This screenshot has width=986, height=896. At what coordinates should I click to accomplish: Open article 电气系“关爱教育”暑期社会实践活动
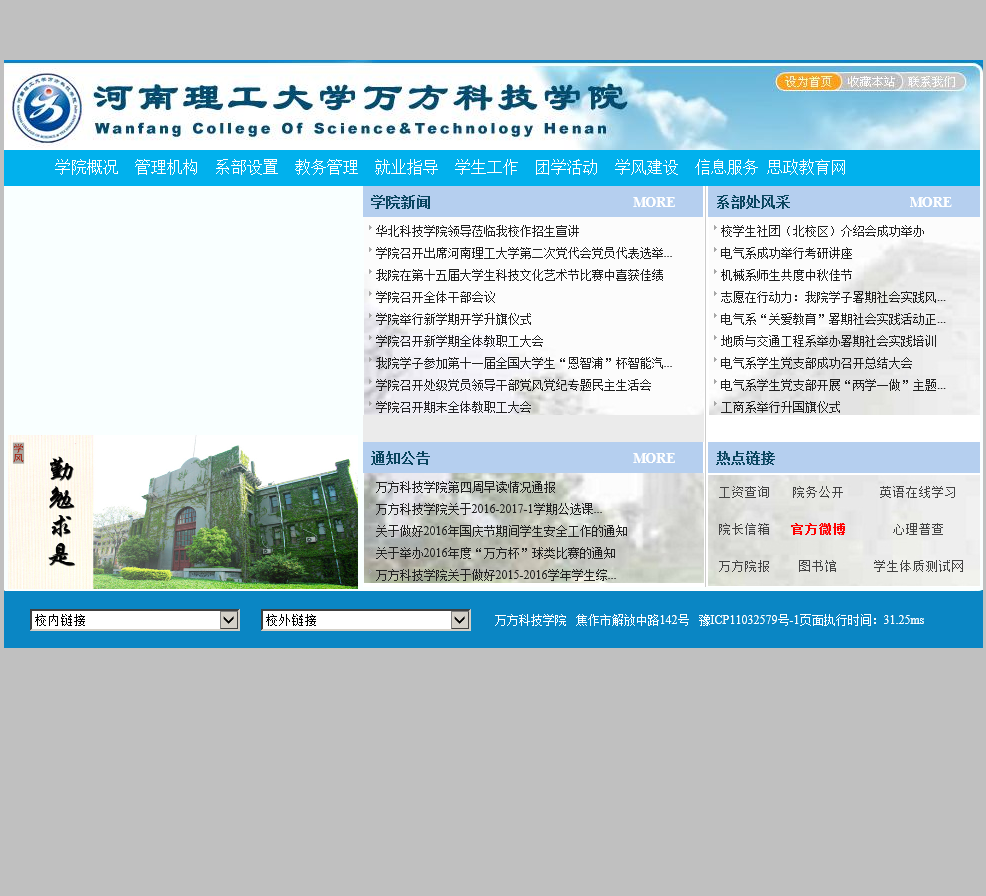(833, 319)
